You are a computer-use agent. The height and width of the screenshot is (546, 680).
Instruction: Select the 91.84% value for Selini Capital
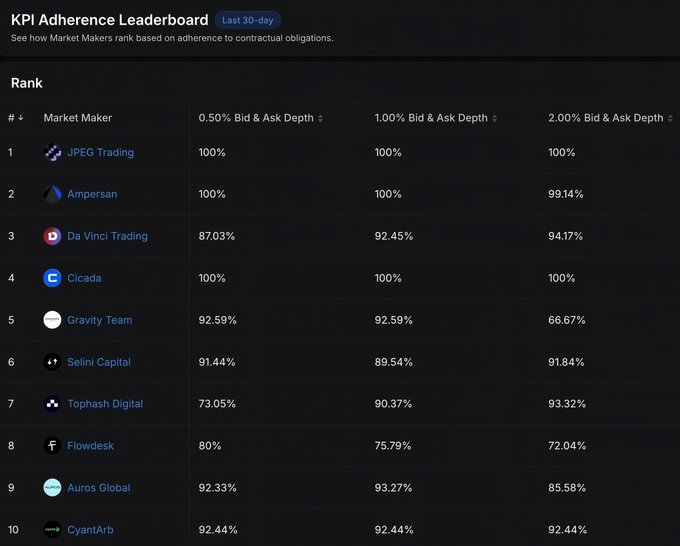pyautogui.click(x=566, y=362)
